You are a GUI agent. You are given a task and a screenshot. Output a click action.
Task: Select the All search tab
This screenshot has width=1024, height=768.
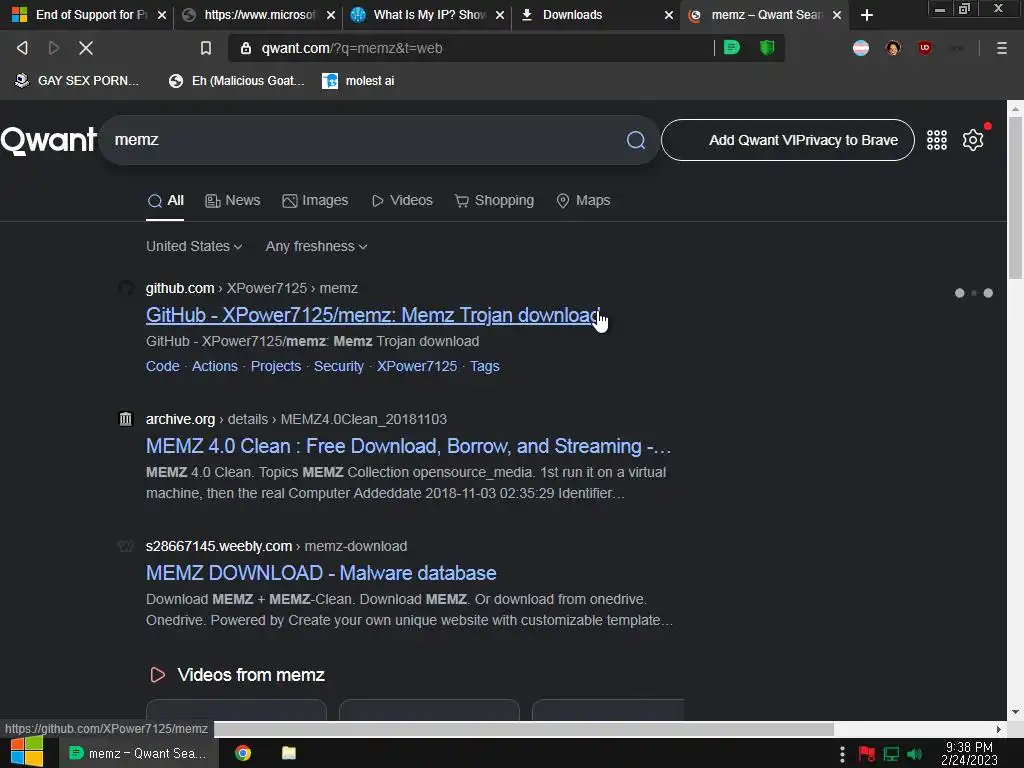pyautogui.click(x=165, y=200)
